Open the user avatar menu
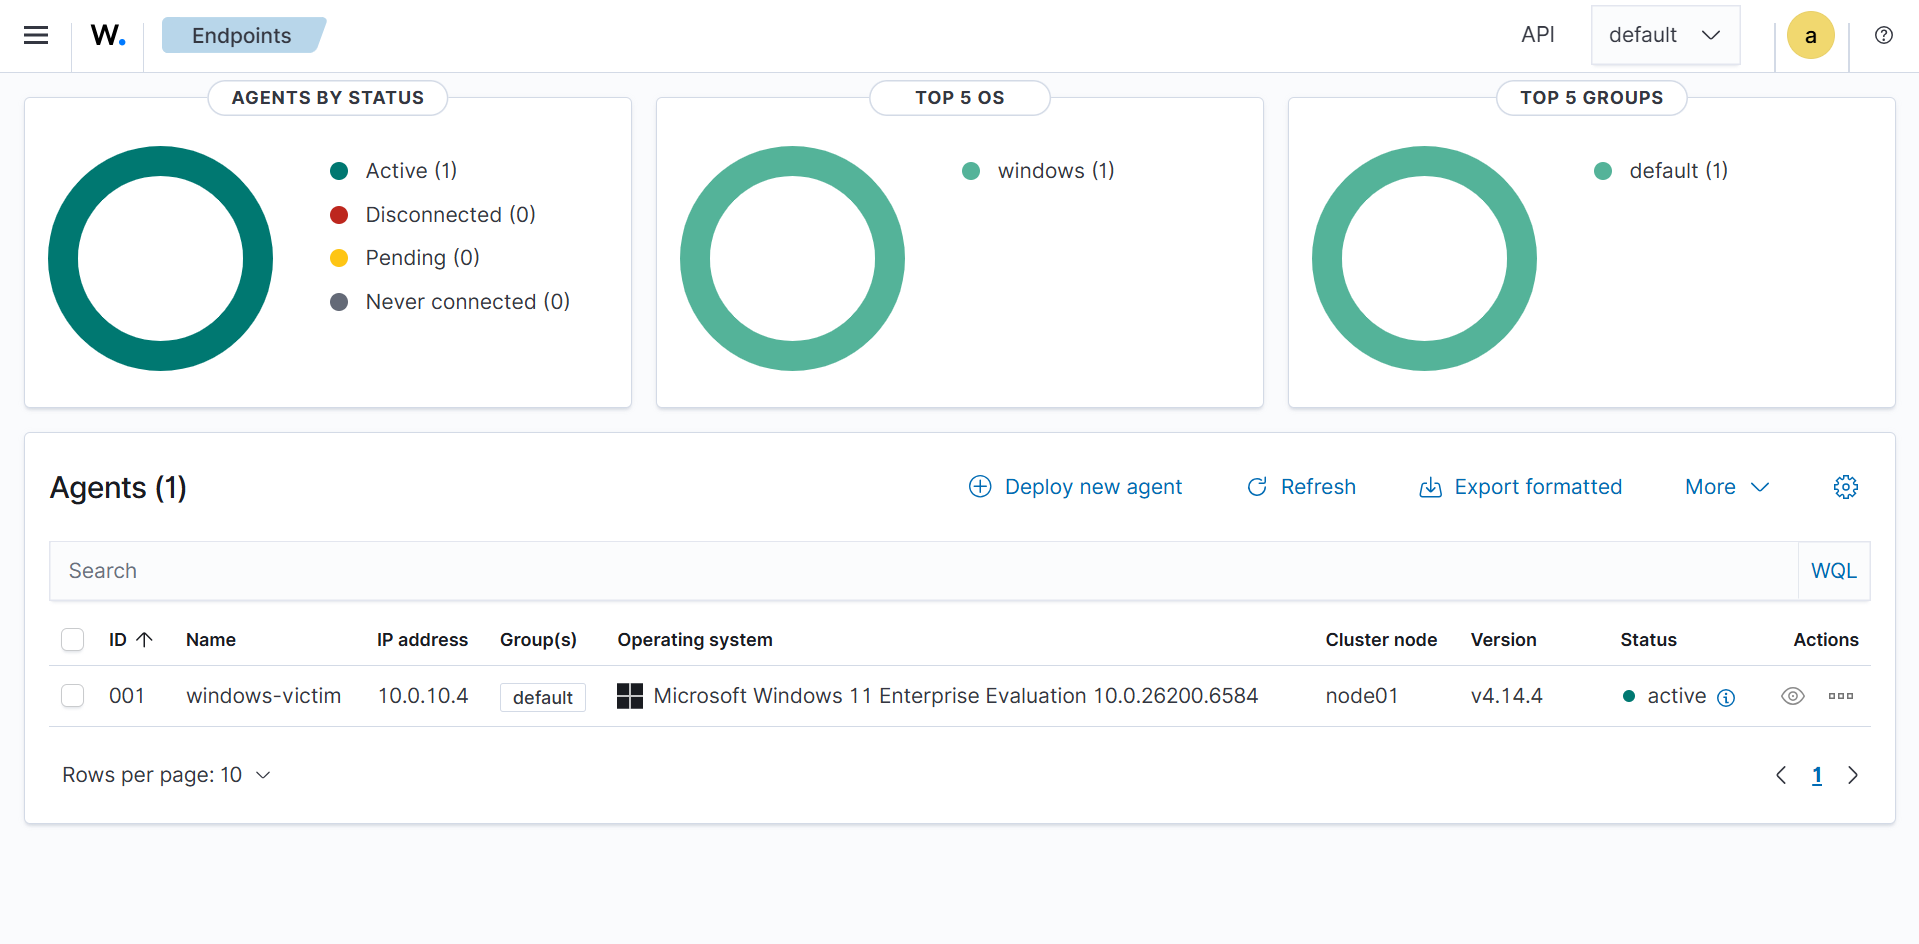 (x=1810, y=36)
